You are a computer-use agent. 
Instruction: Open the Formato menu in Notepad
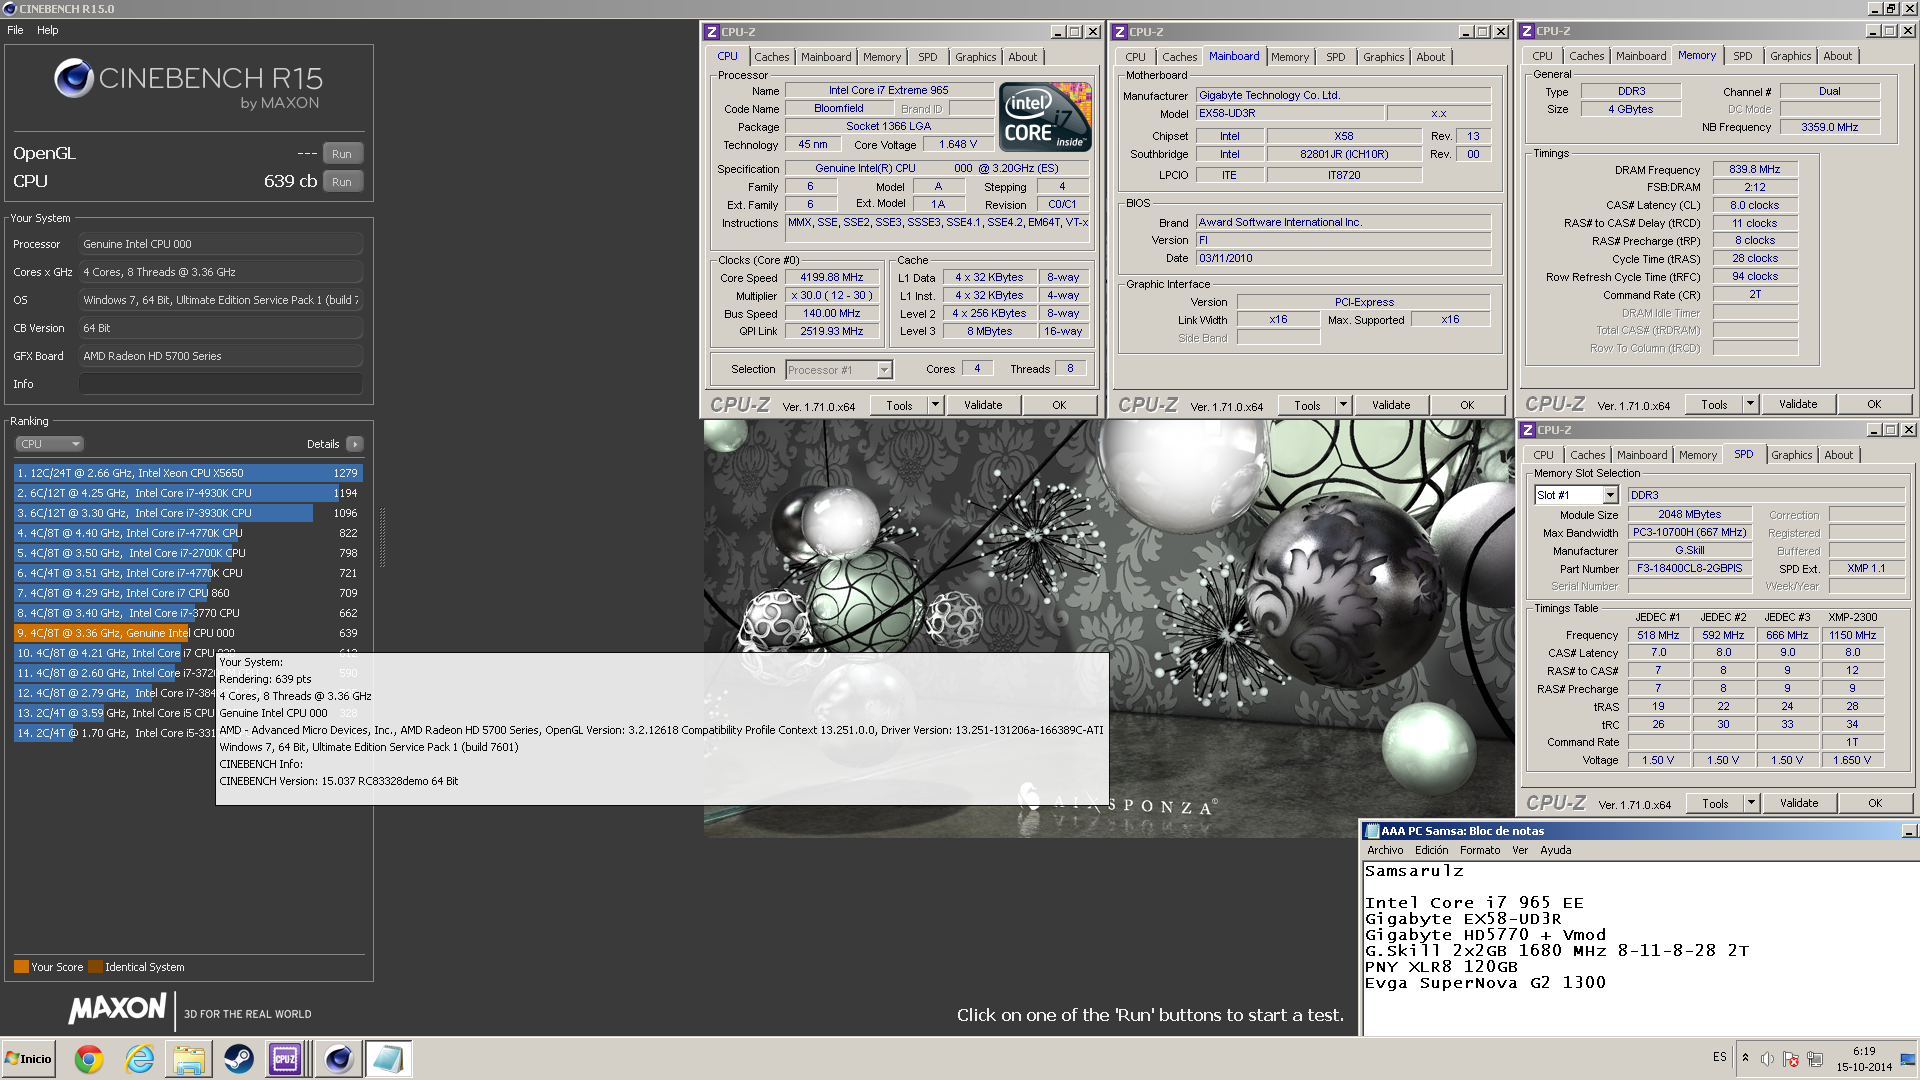1480,850
